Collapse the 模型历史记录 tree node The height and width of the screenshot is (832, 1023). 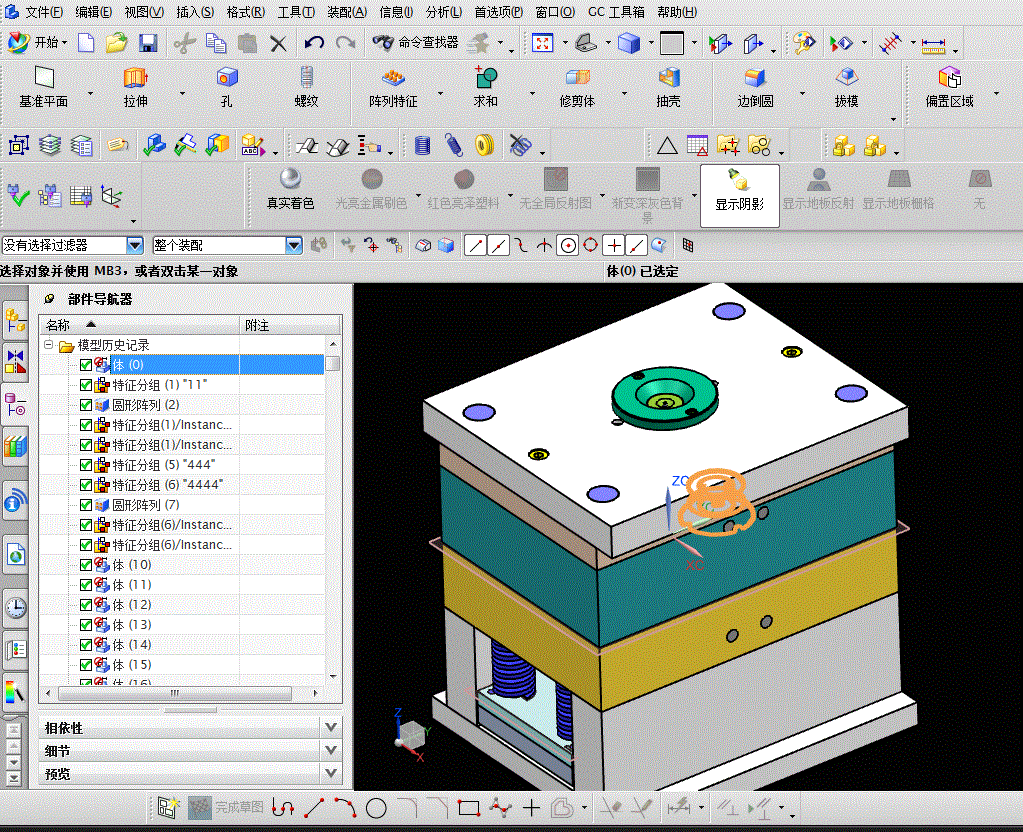click(x=48, y=345)
